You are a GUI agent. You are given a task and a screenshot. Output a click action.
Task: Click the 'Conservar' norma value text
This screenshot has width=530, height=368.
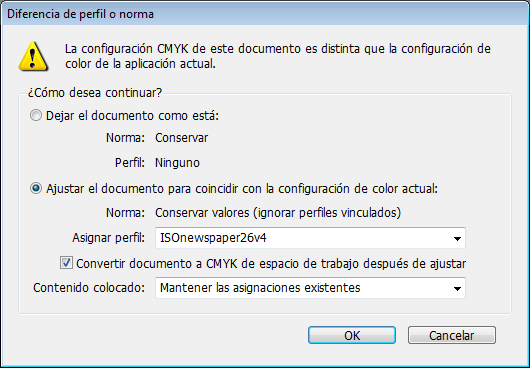pos(182,138)
